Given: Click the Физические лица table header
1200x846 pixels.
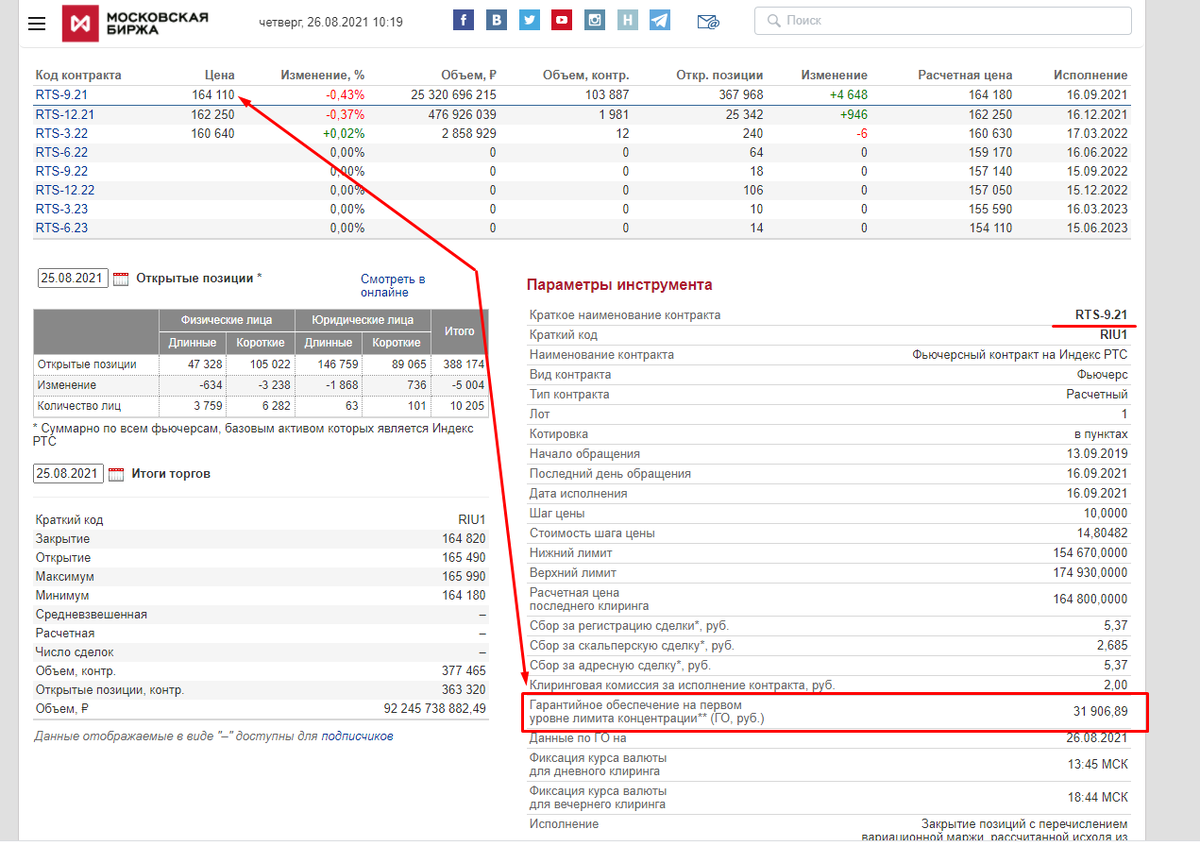Looking at the screenshot, I should (227, 320).
